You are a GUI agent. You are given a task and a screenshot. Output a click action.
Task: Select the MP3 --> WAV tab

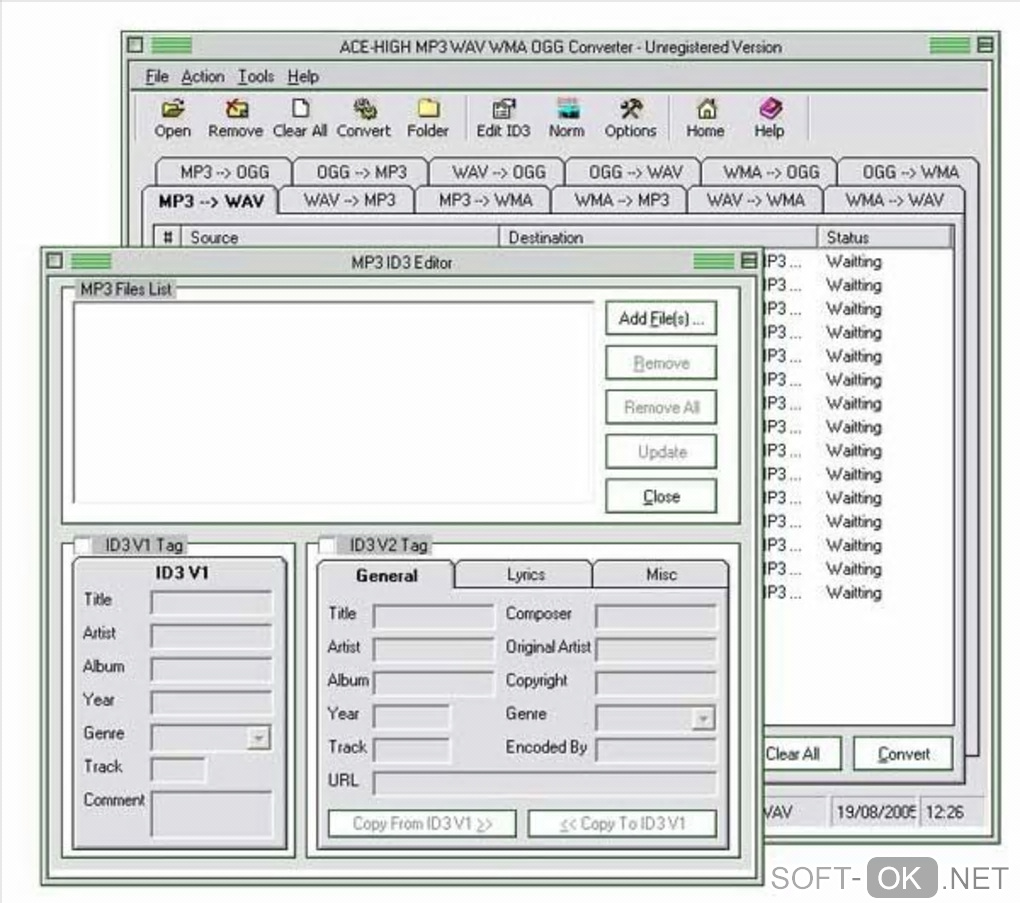tap(211, 201)
